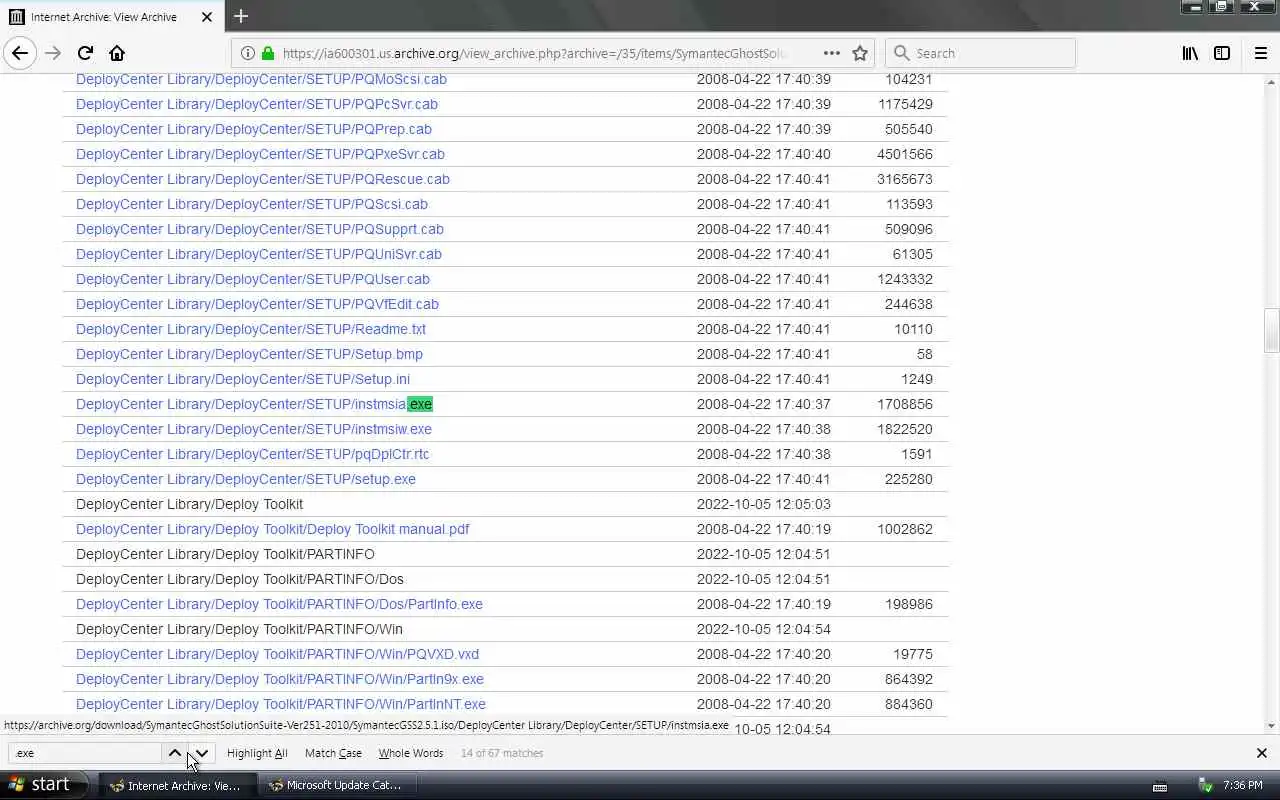Open pqDplCtr.rtc link

pos(252,454)
